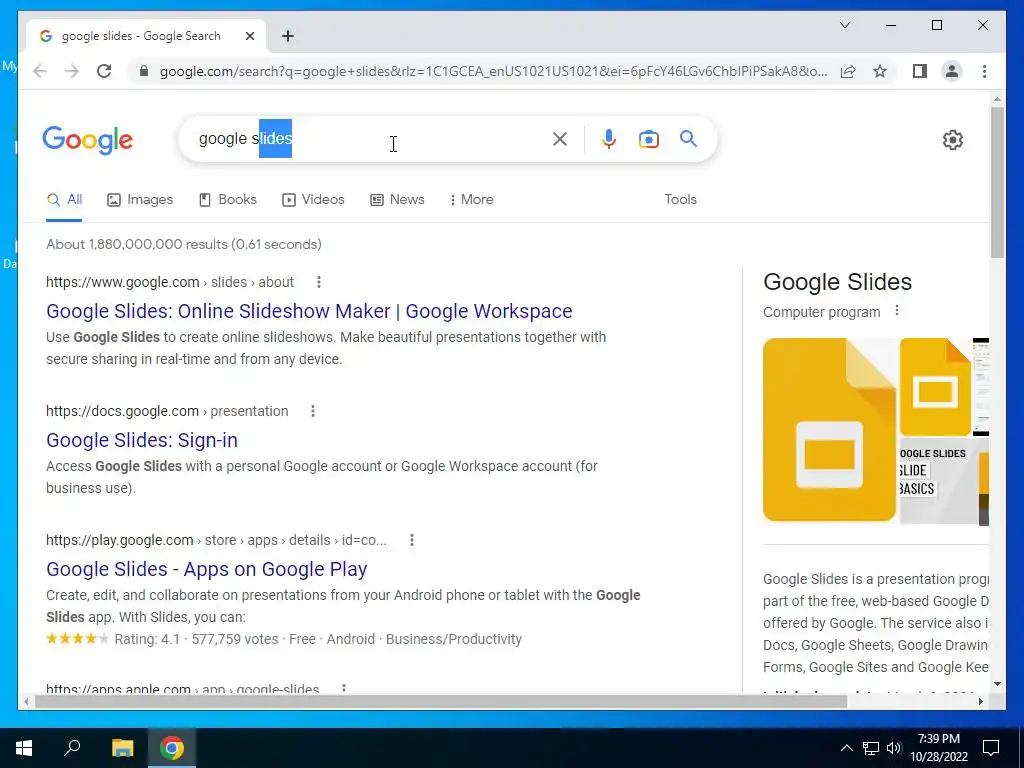Click the results count text
This screenshot has width=1024, height=768.
[x=184, y=244]
